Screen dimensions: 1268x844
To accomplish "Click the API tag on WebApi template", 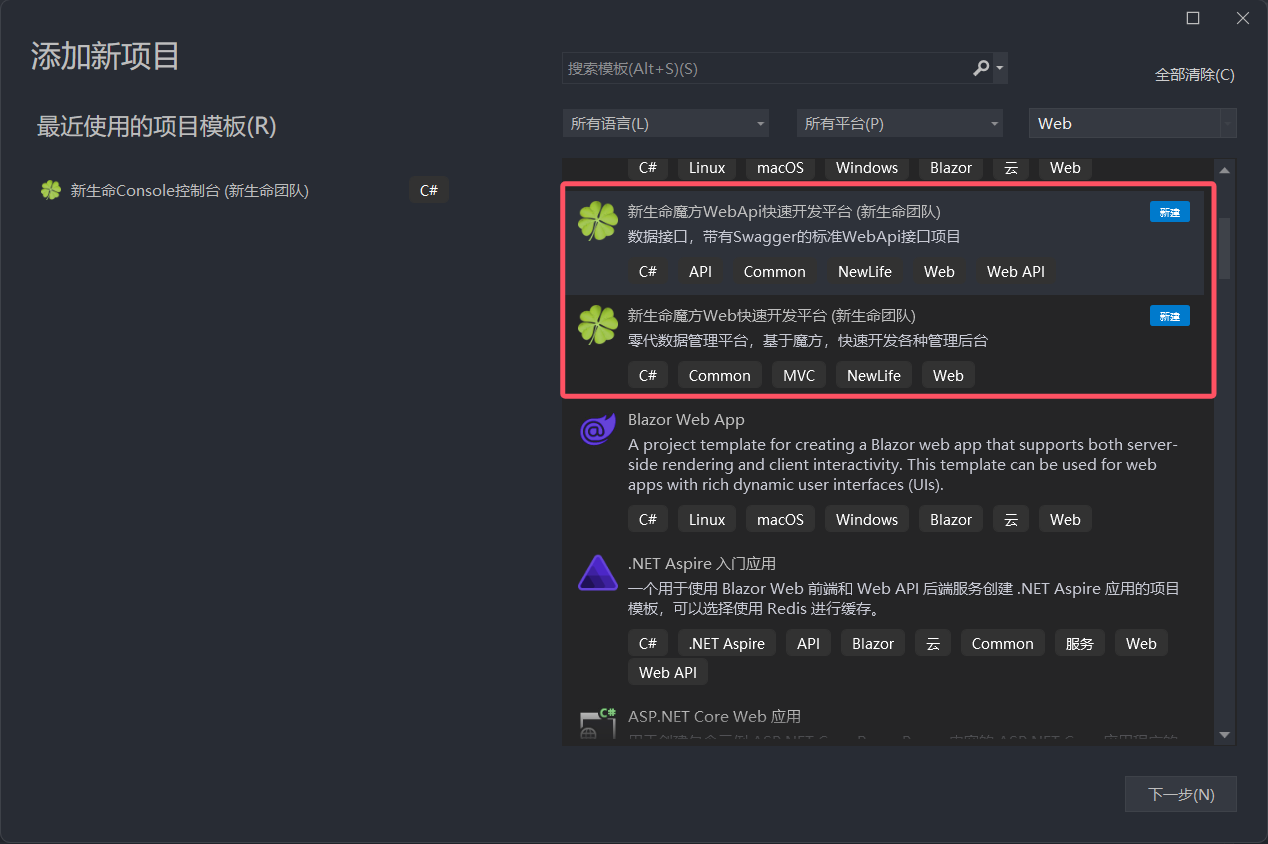I will click(x=700, y=272).
